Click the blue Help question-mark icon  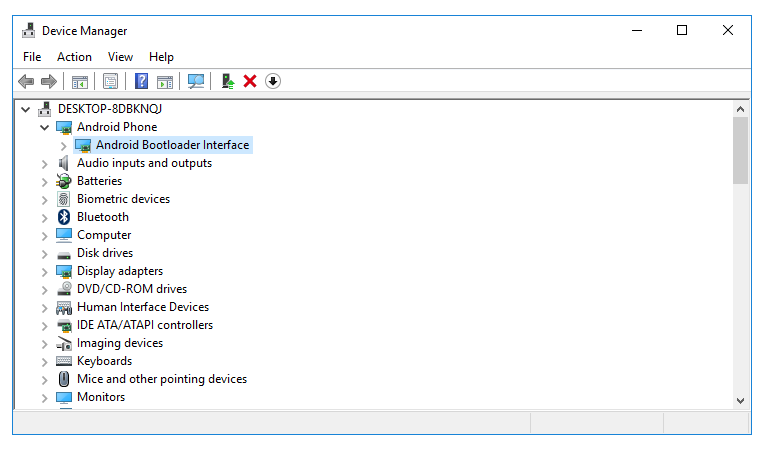(141, 81)
